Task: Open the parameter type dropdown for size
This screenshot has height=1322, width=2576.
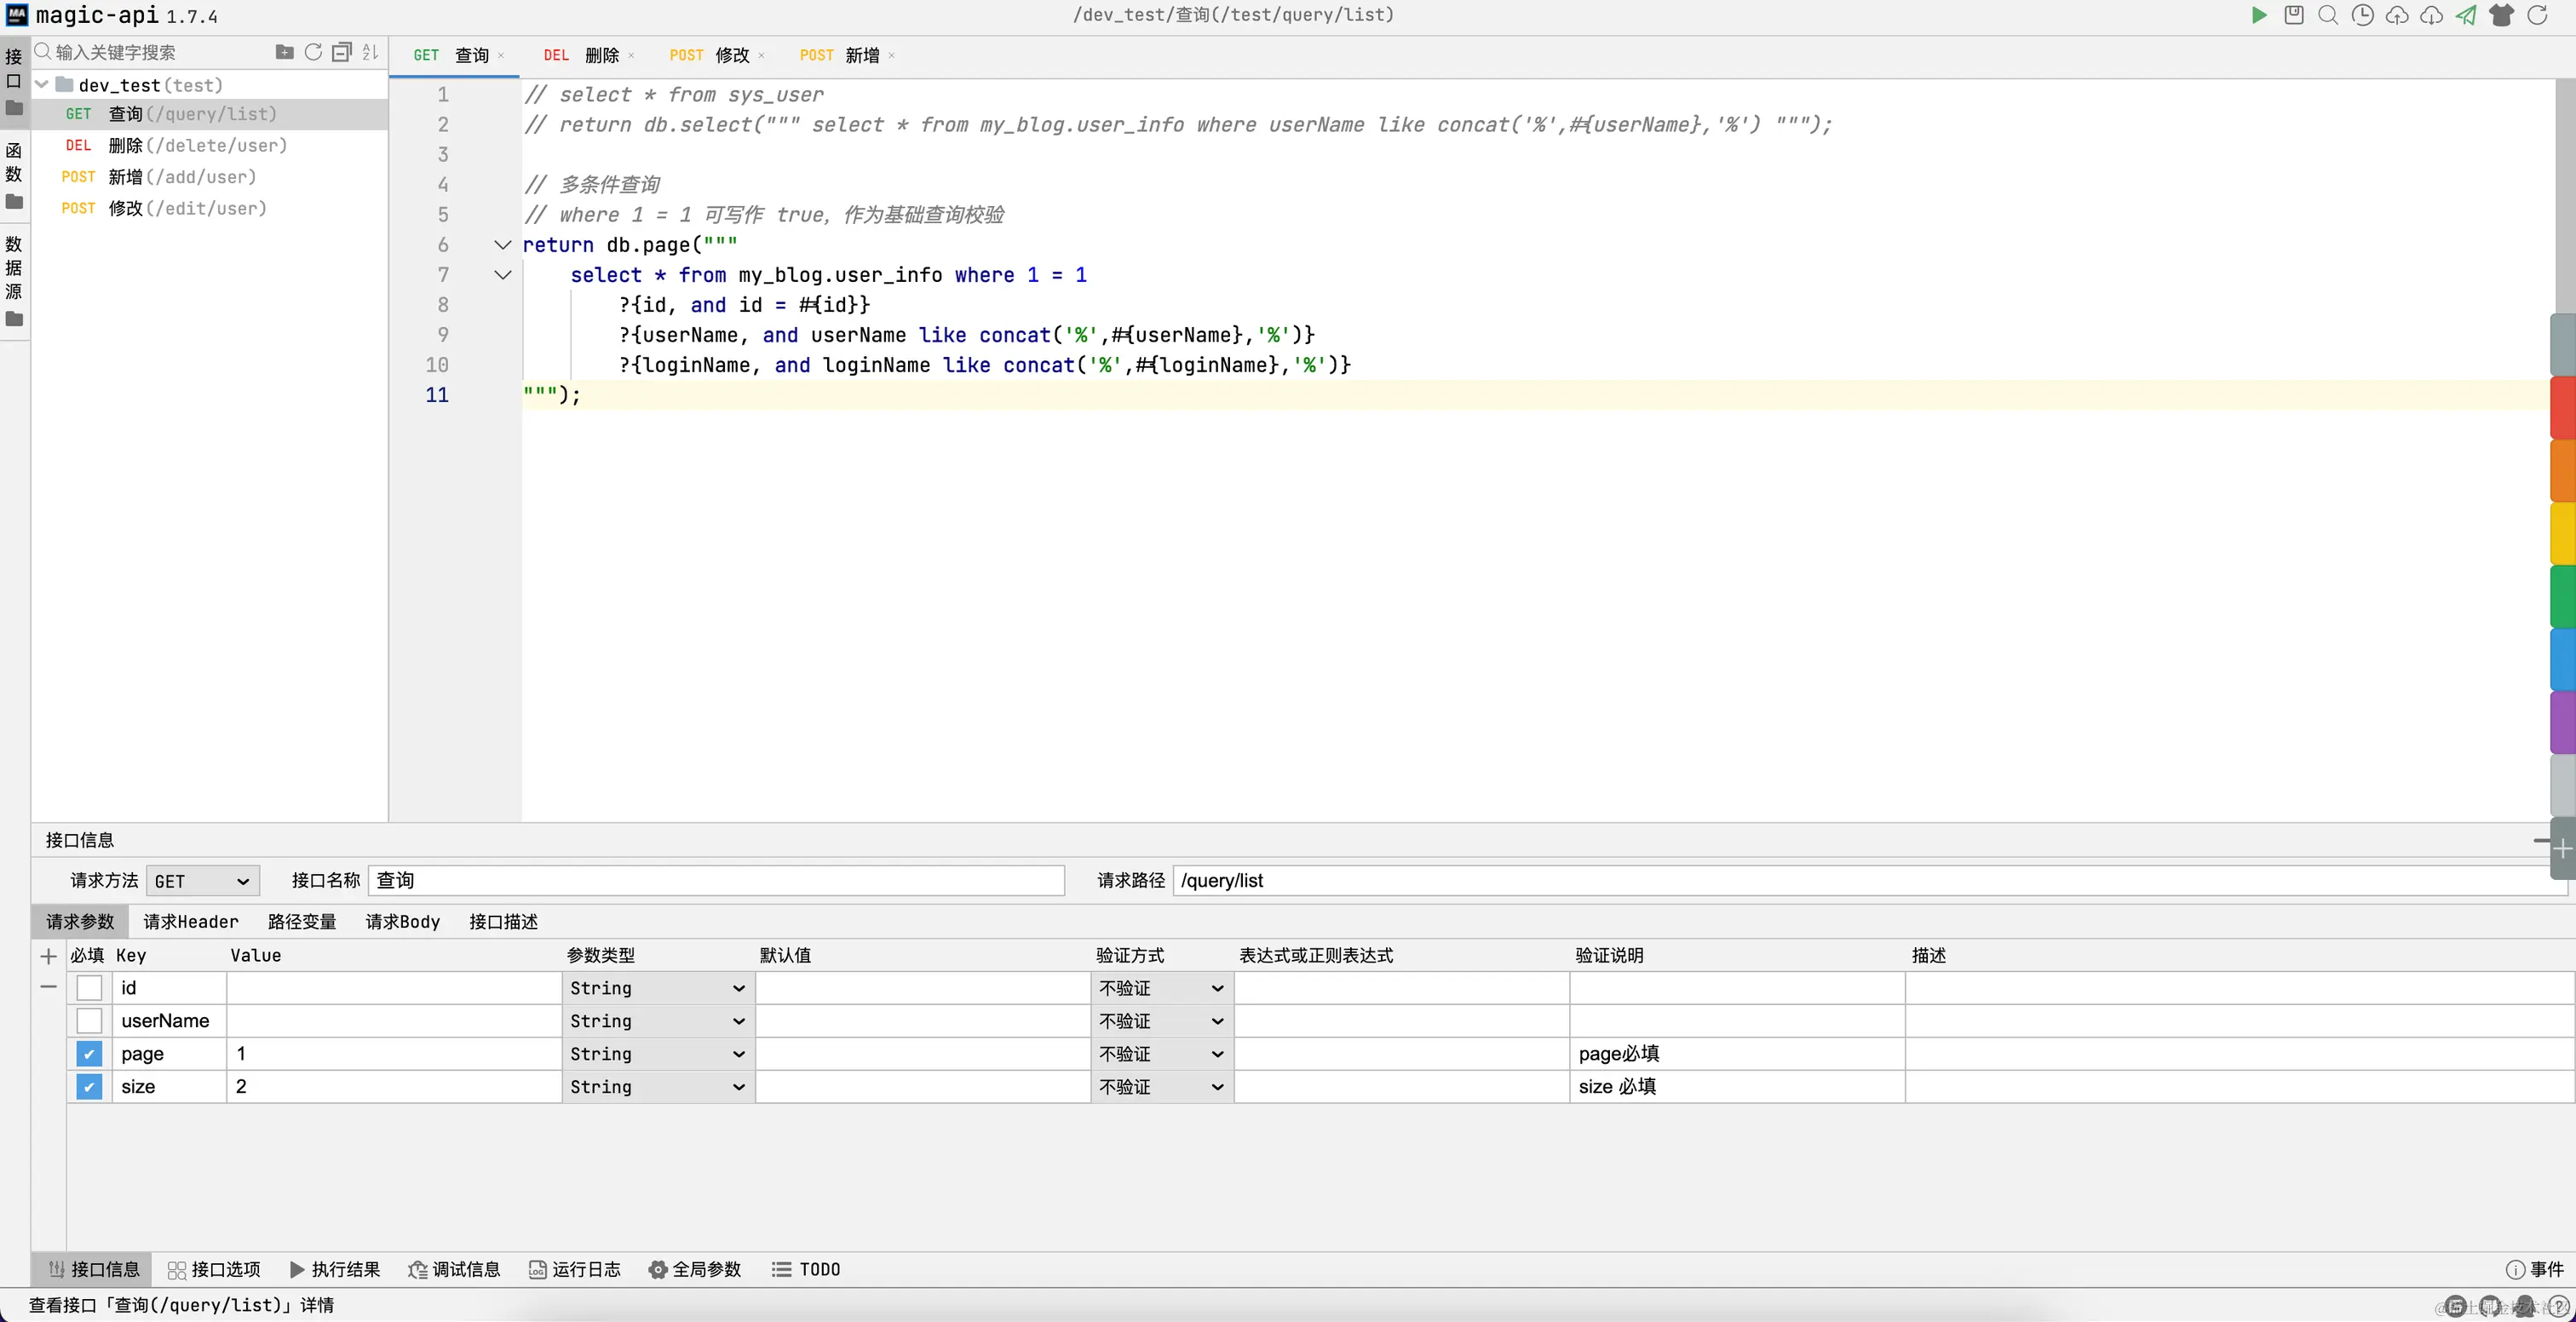Action: (658, 1087)
